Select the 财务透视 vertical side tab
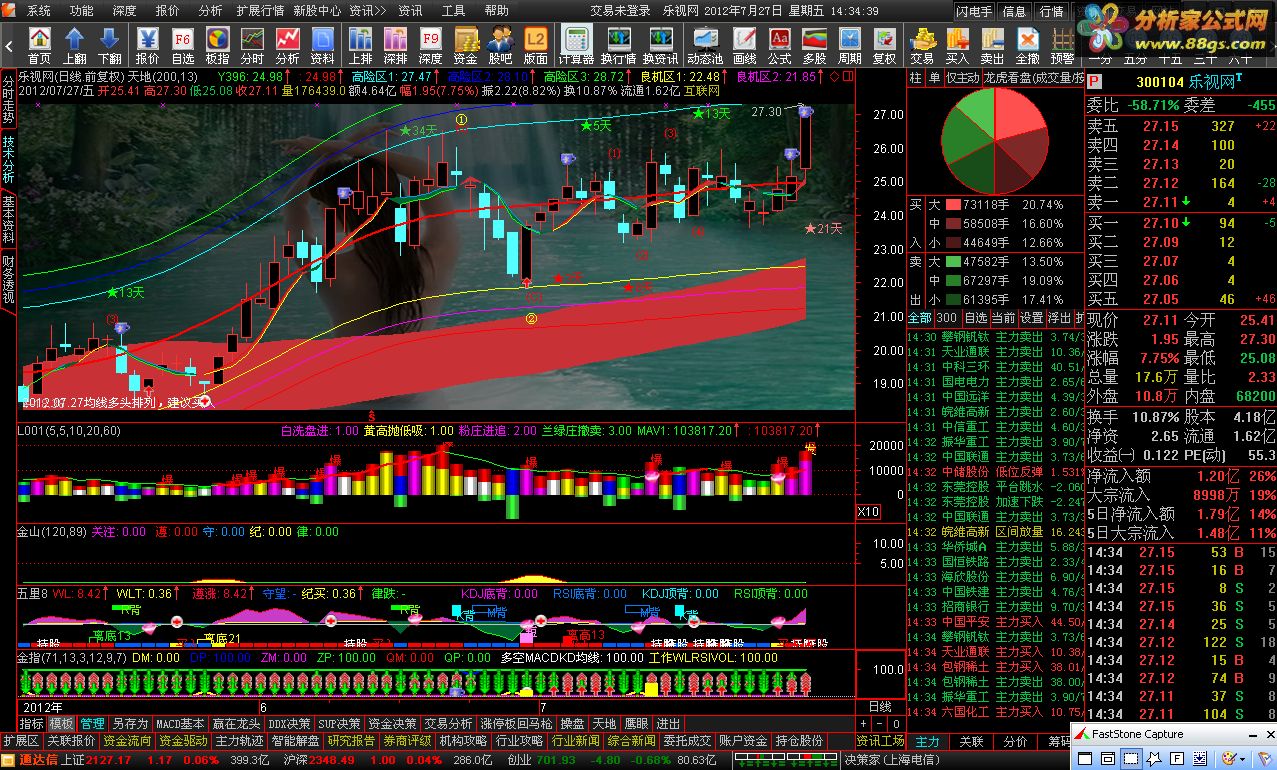Screen dimensions: 1277x770 tap(8, 279)
